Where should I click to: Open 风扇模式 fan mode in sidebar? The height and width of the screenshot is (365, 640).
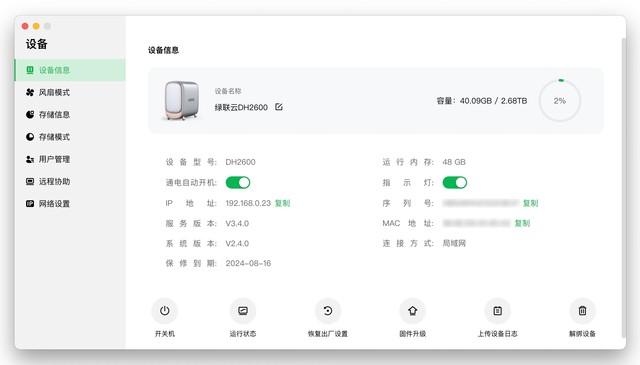coord(70,92)
